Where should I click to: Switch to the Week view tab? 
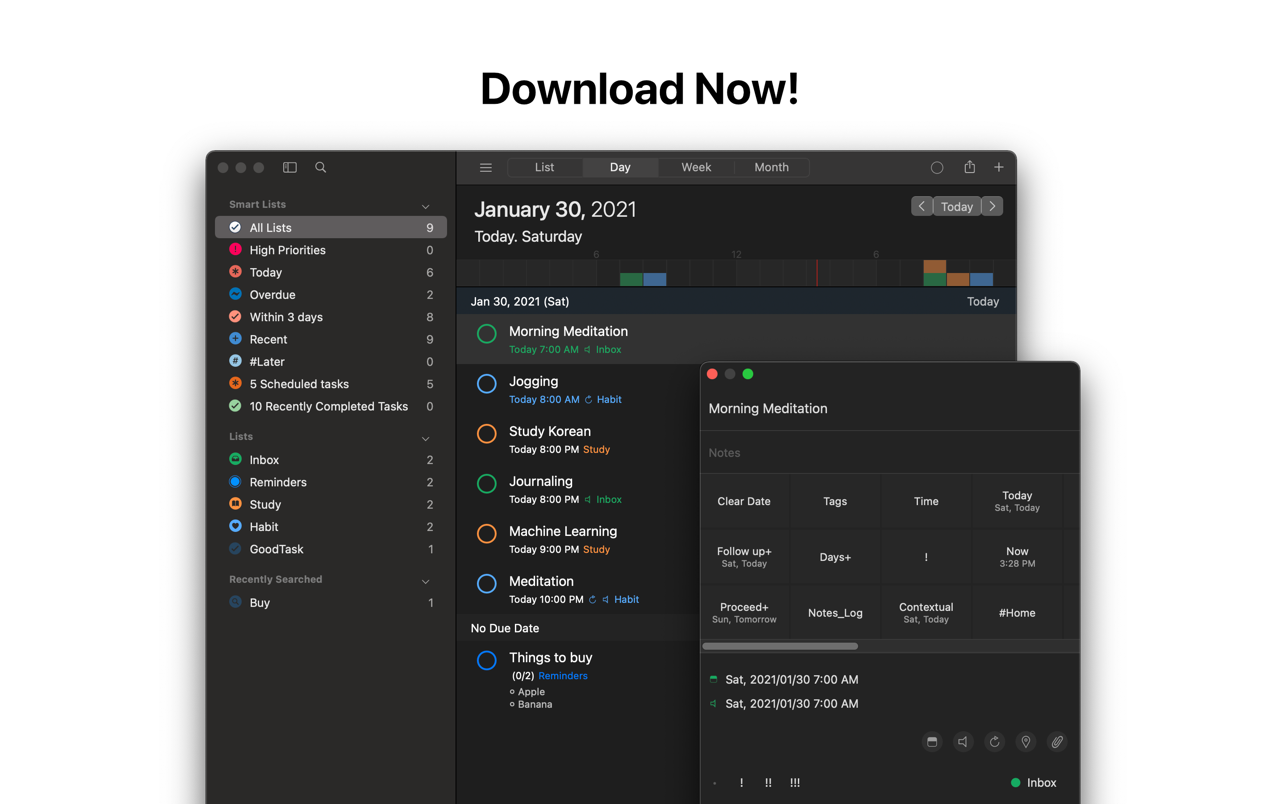(x=696, y=167)
